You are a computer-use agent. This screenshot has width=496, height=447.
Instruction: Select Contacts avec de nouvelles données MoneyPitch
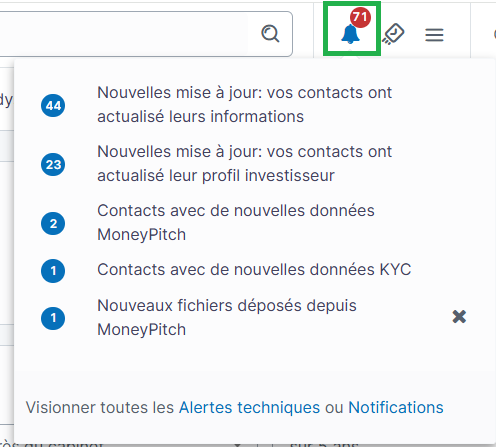point(236,223)
